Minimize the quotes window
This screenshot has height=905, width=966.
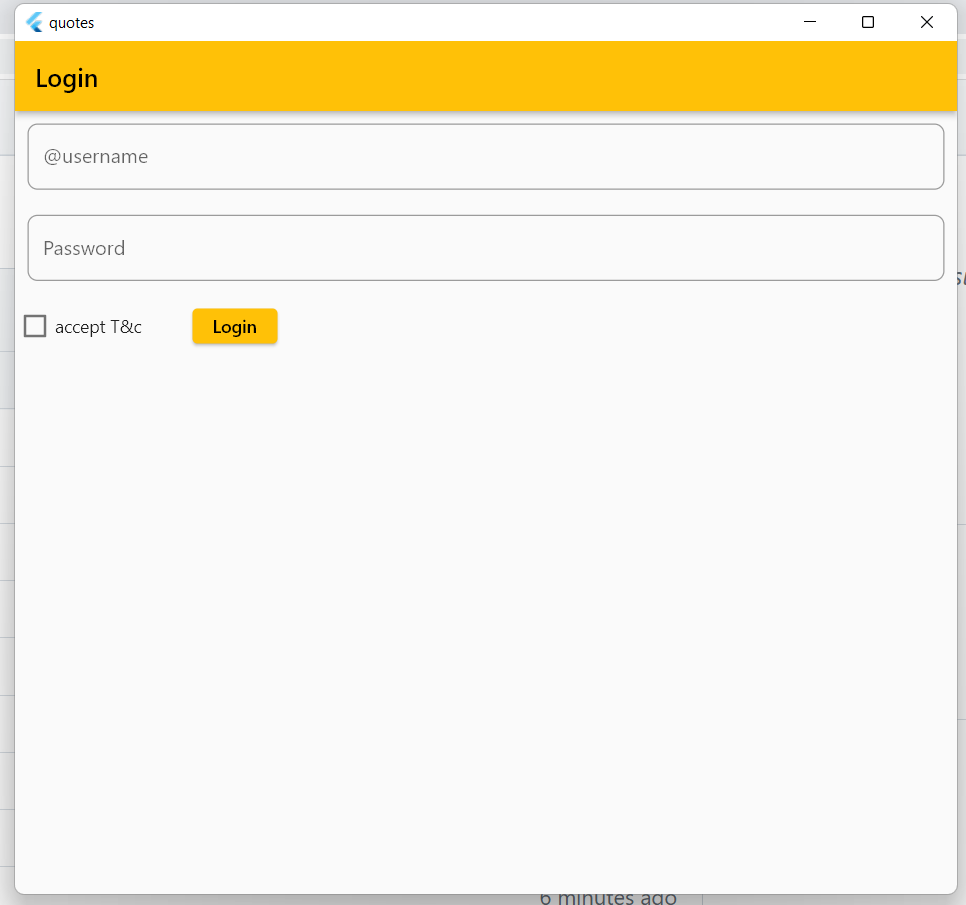[x=809, y=21]
